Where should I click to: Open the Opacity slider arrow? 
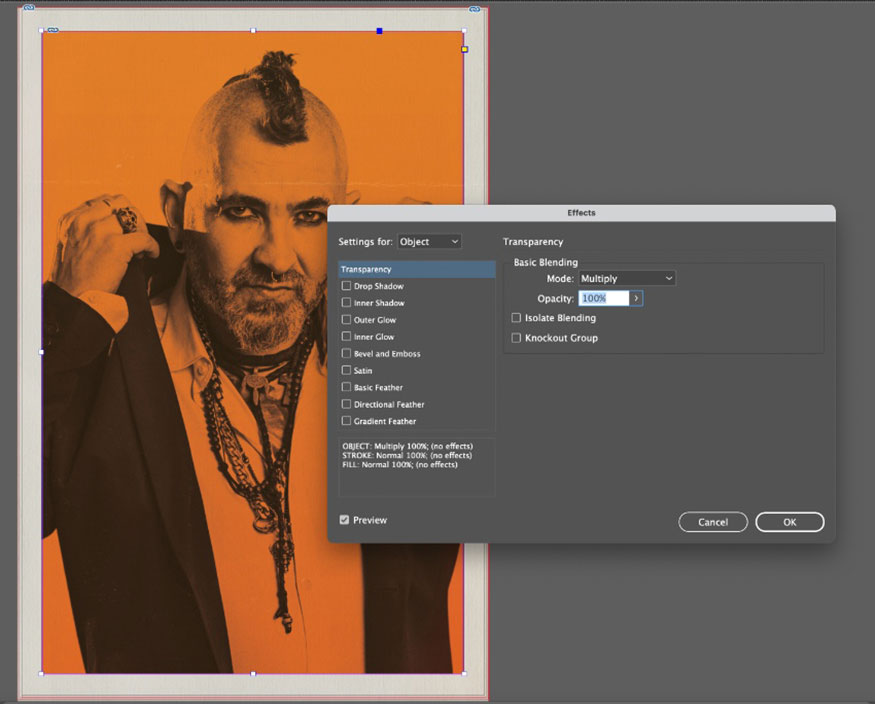pos(636,298)
